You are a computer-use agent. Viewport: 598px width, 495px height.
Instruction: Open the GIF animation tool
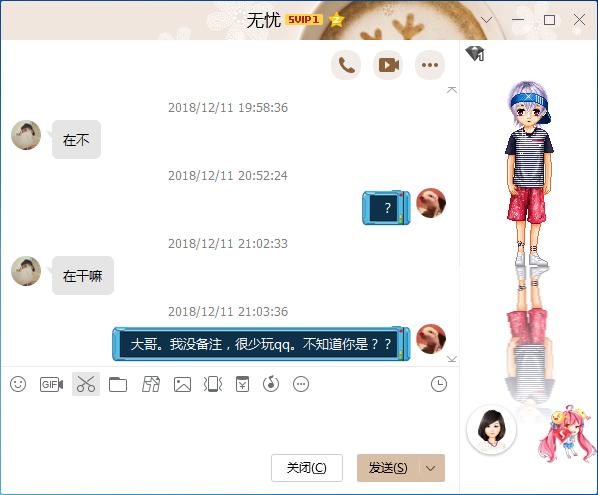(x=51, y=384)
